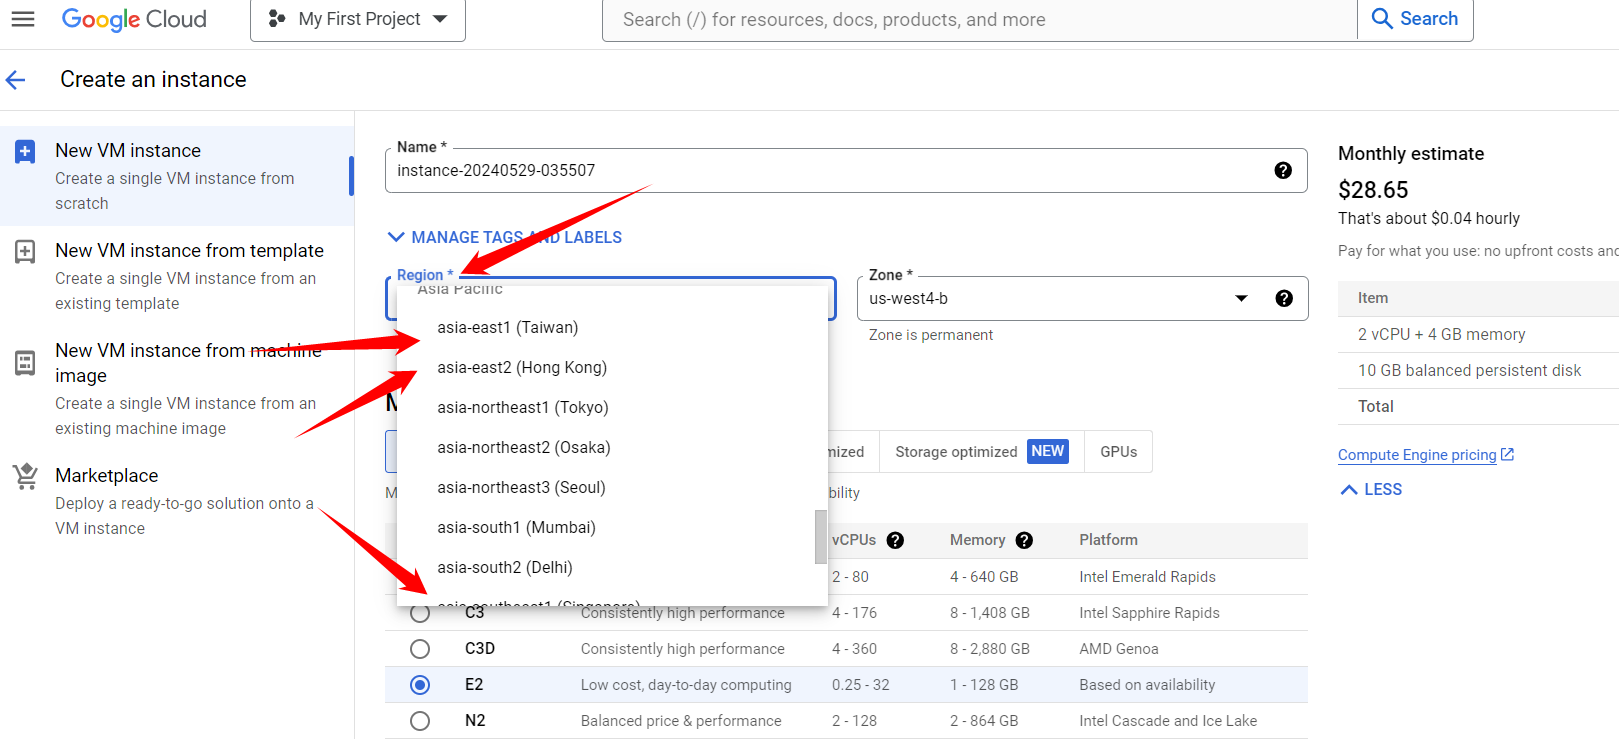This screenshot has width=1619, height=739.
Task: Select New VM instance option
Action: [176, 176]
